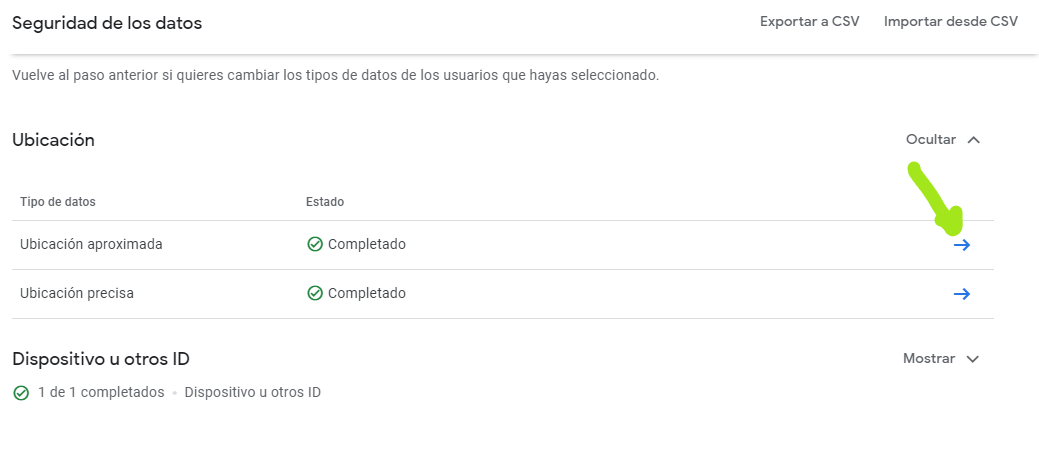
Task: Open Ubicación precisa via its blue arrow
Action: (961, 294)
